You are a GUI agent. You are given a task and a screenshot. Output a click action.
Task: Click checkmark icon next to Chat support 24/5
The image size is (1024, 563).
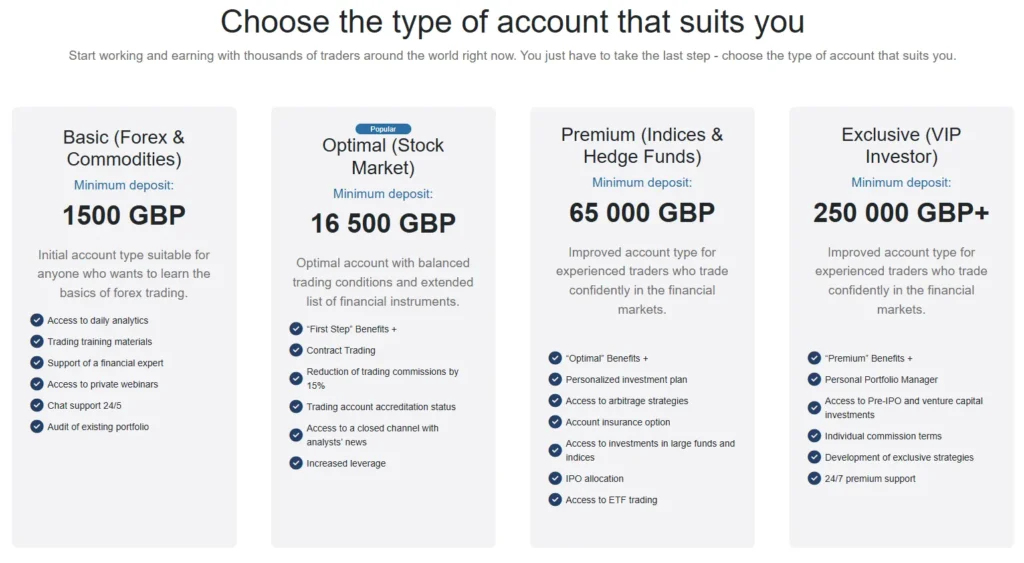click(37, 405)
